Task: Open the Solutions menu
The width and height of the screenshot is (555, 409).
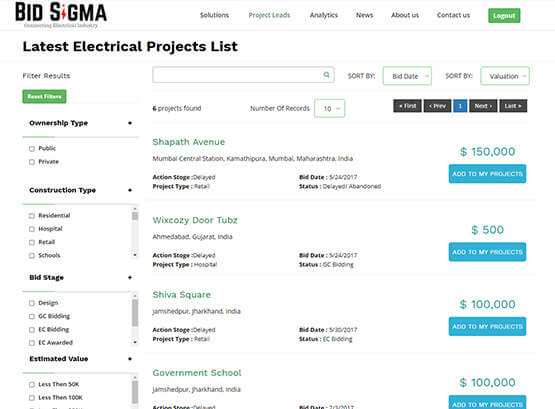Action: pyautogui.click(x=214, y=15)
